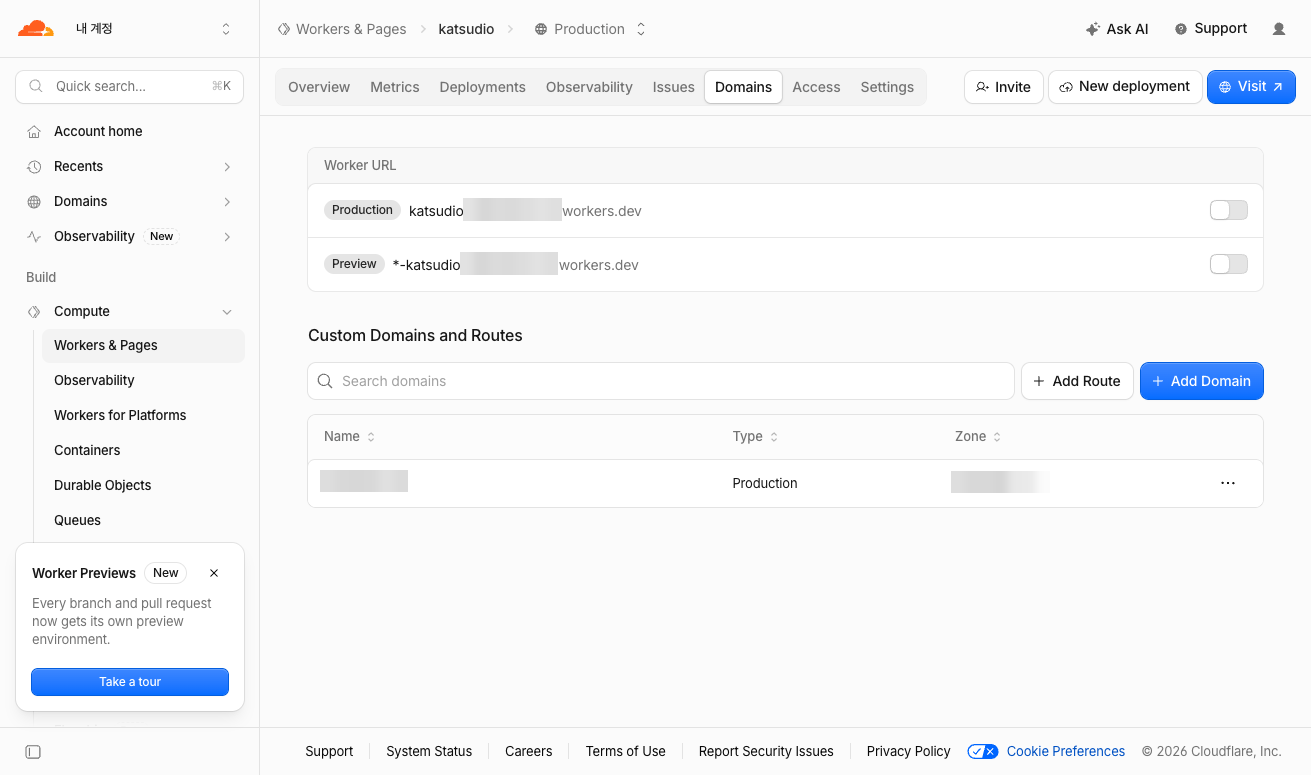Collapse the Compute section chevron
Screen dimensions: 1311x775
click(227, 311)
